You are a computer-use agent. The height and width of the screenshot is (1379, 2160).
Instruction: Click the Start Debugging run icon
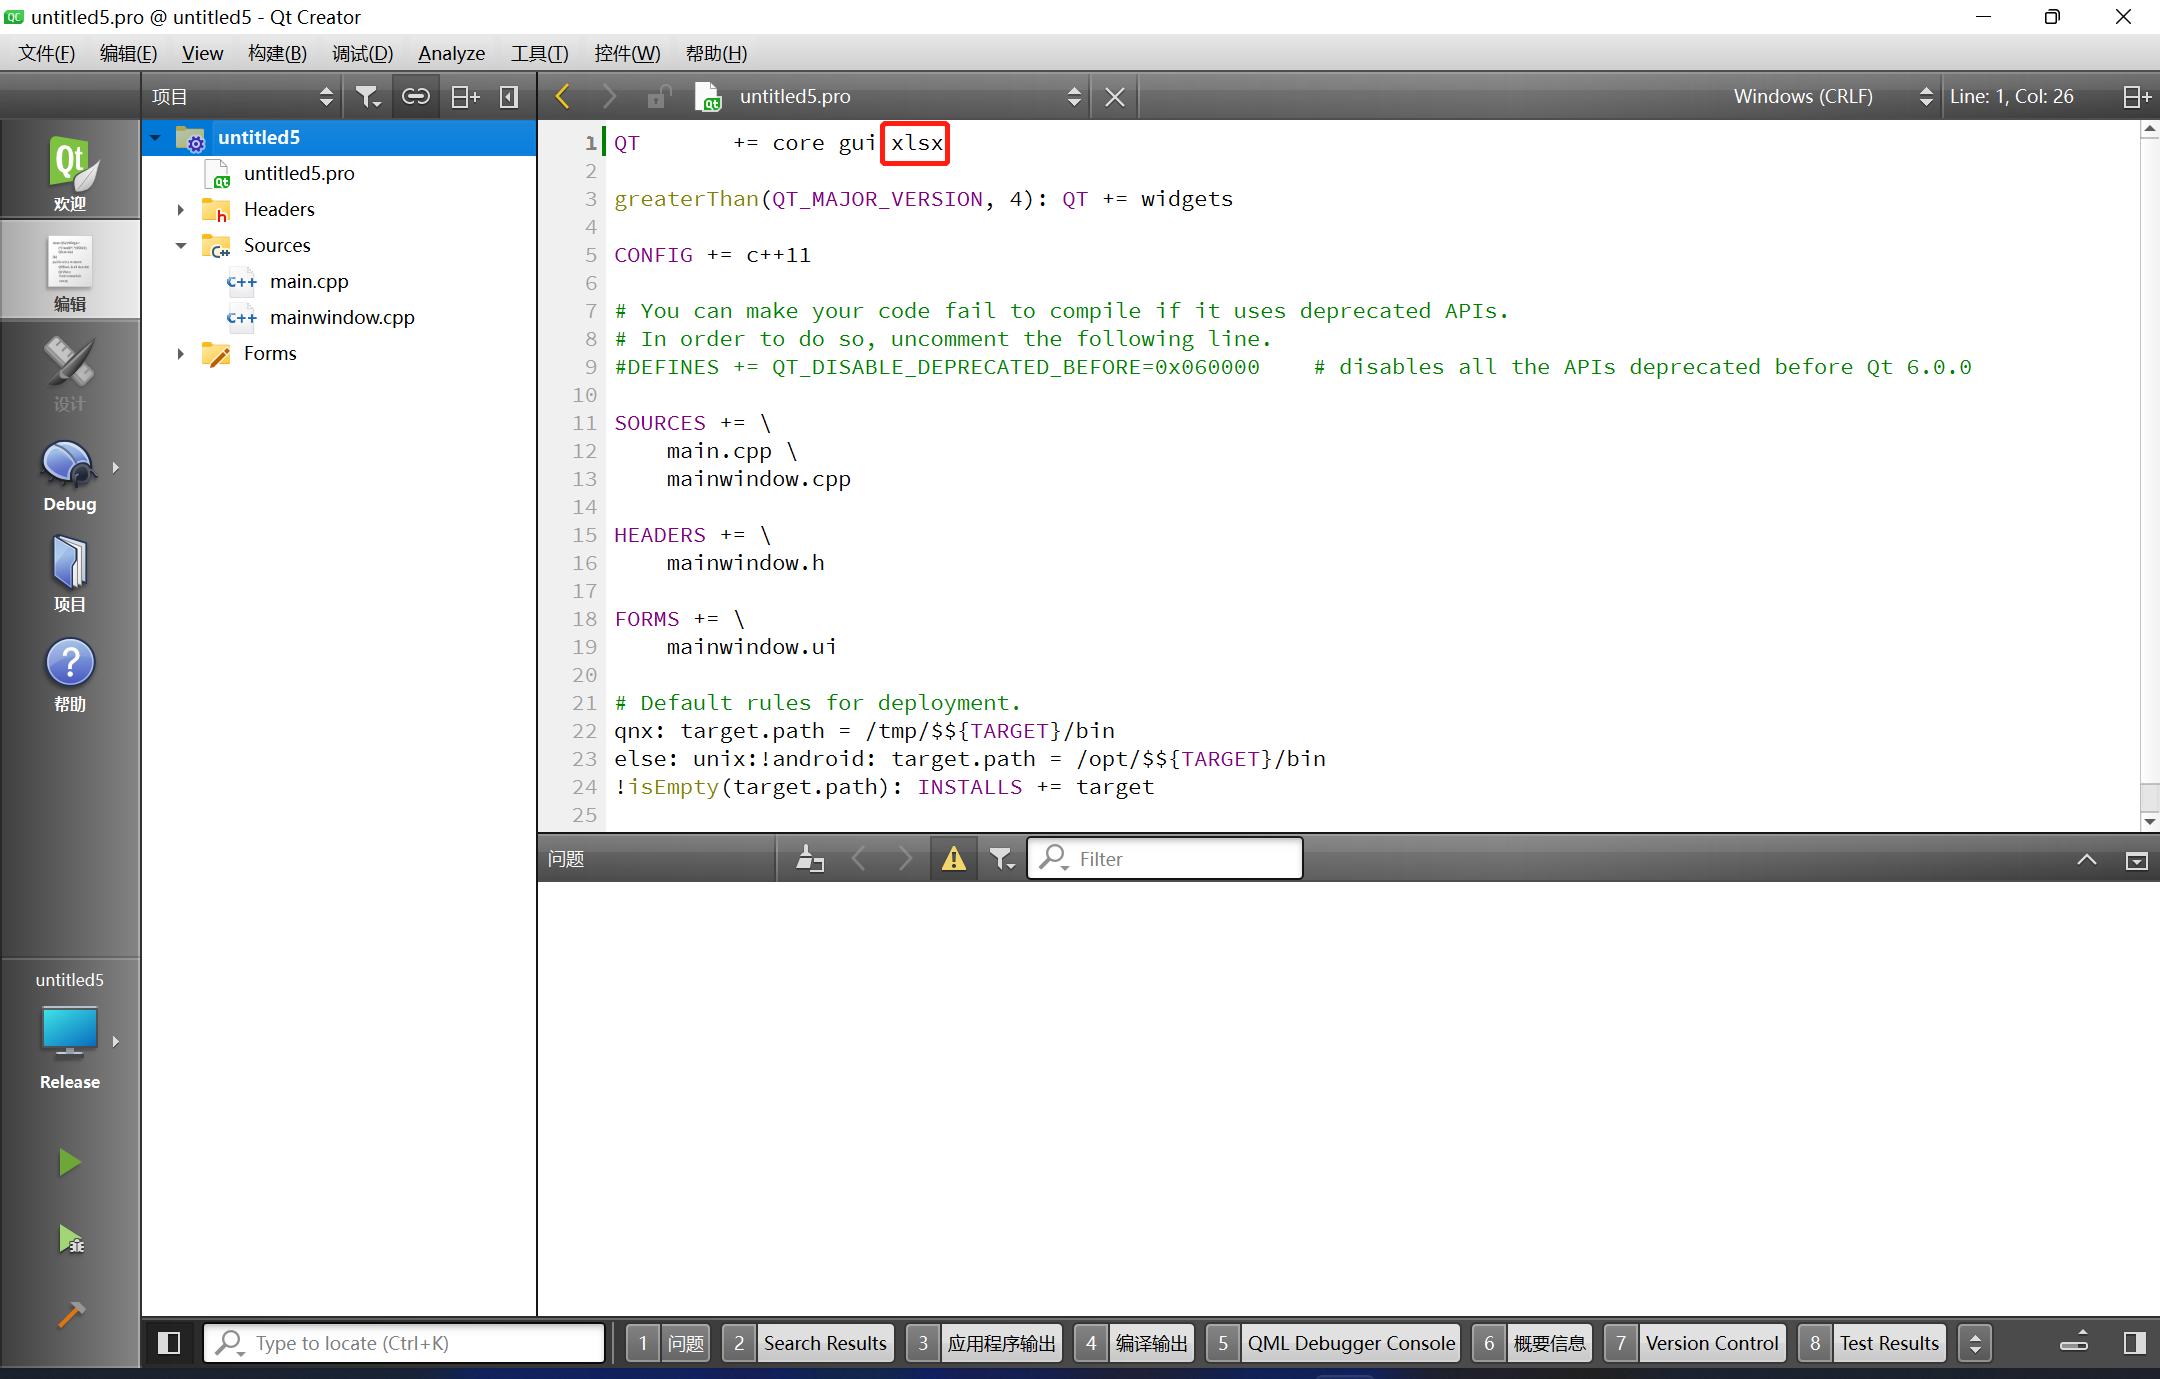(x=69, y=1240)
